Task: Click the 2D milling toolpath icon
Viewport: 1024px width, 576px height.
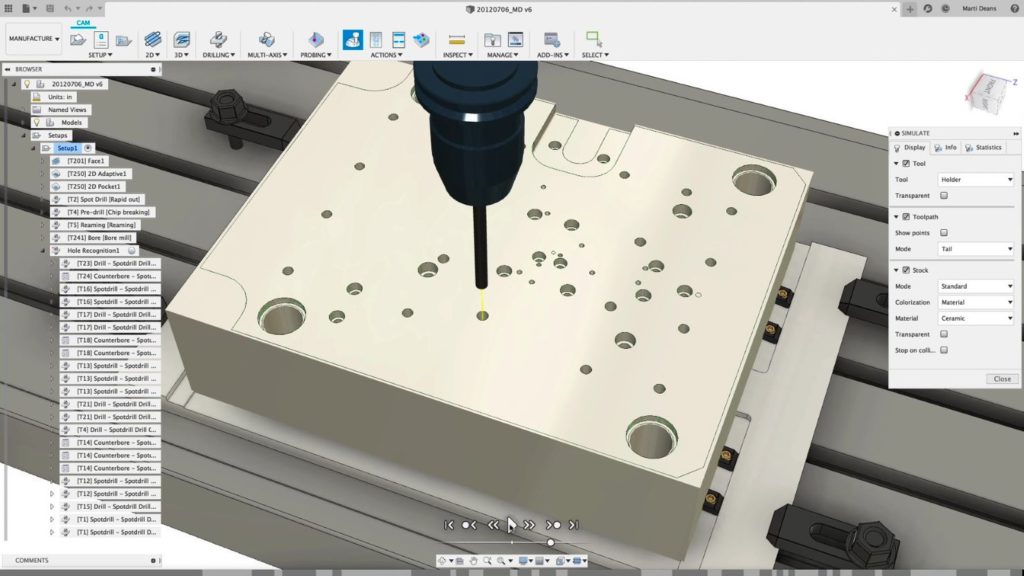Action: coord(152,39)
